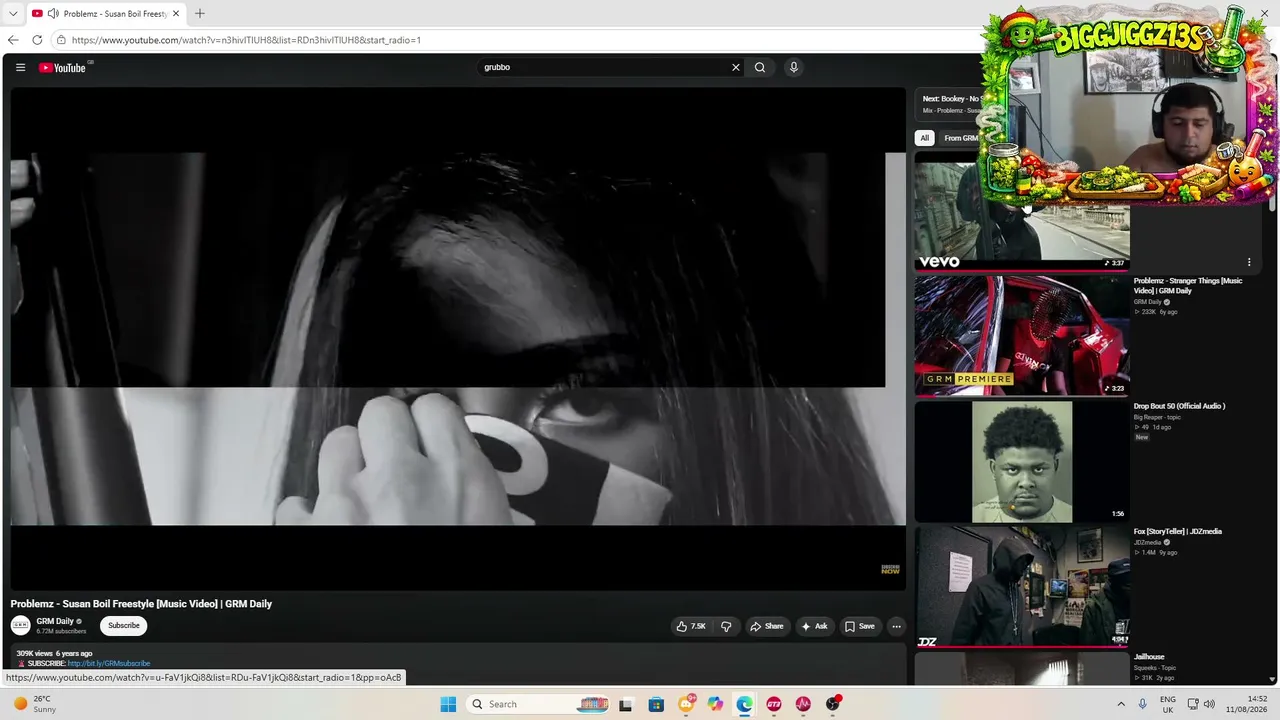The height and width of the screenshot is (720, 1280).
Task: Open the Fox [StoryTeller] video title
Action: coord(1178,532)
